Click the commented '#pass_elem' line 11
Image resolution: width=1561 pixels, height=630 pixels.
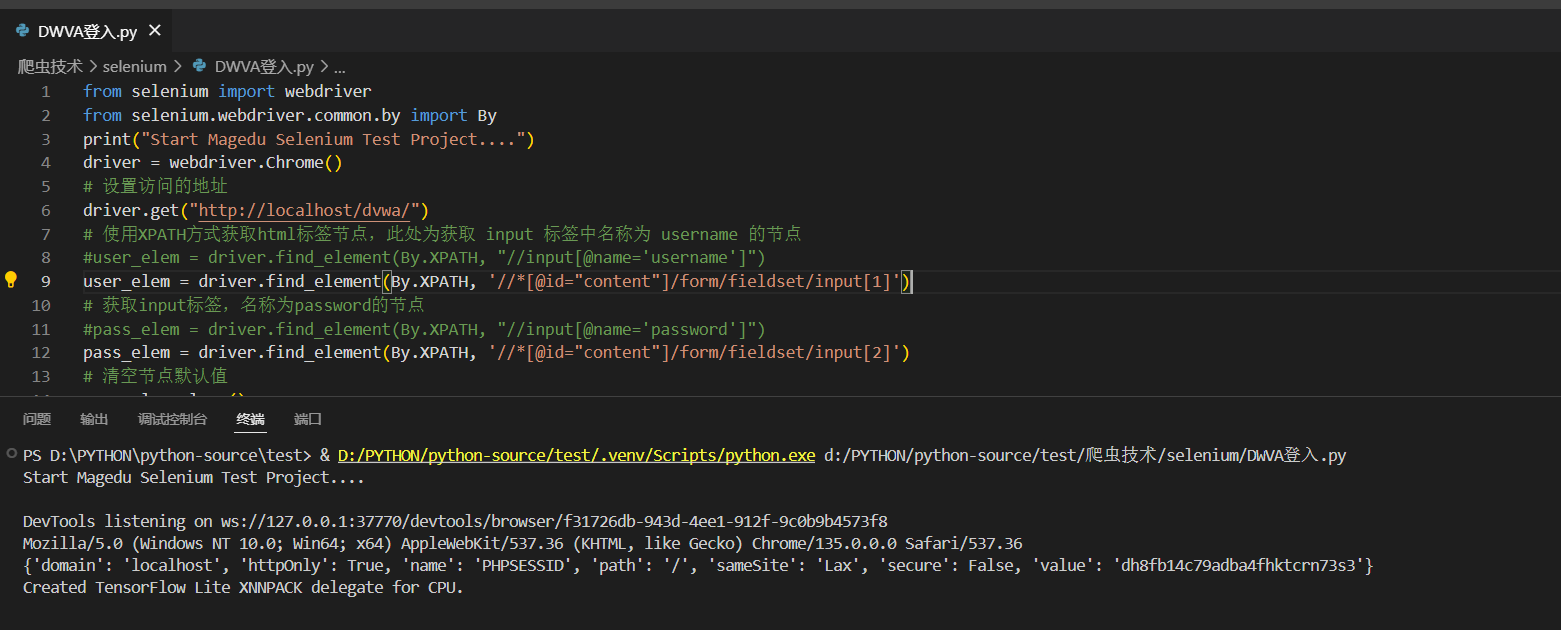tap(424, 329)
